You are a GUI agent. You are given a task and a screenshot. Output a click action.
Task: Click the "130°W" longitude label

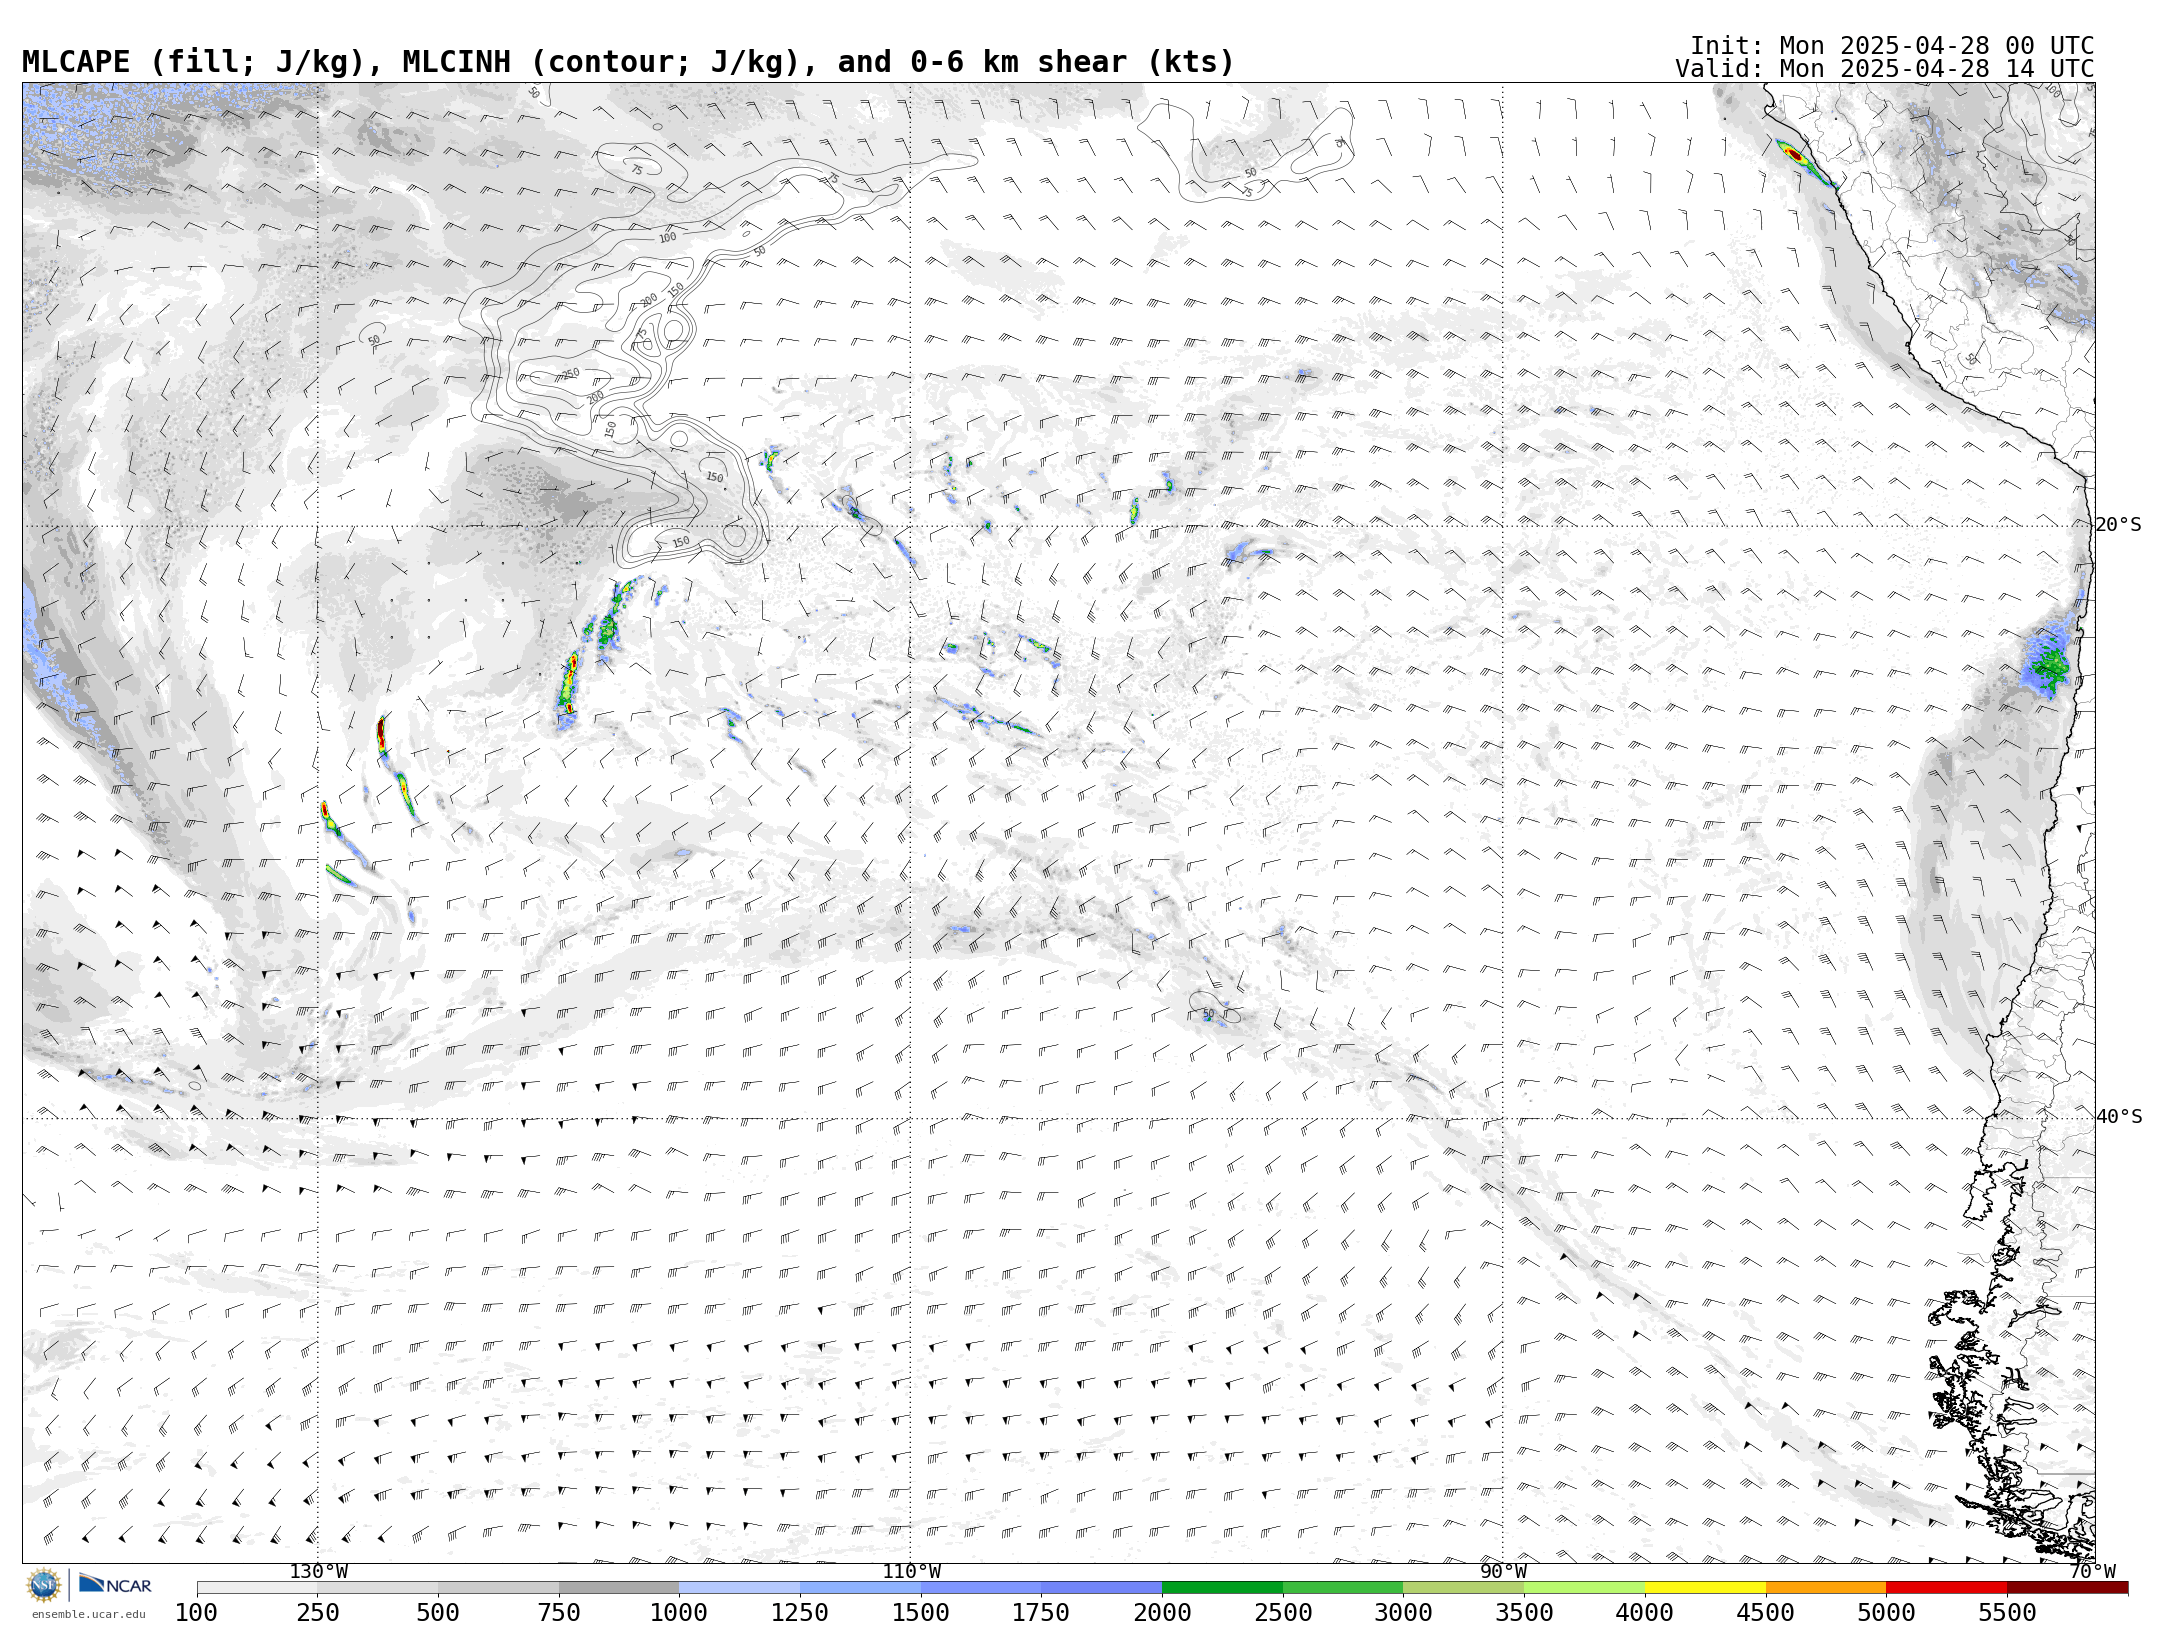tap(319, 1571)
